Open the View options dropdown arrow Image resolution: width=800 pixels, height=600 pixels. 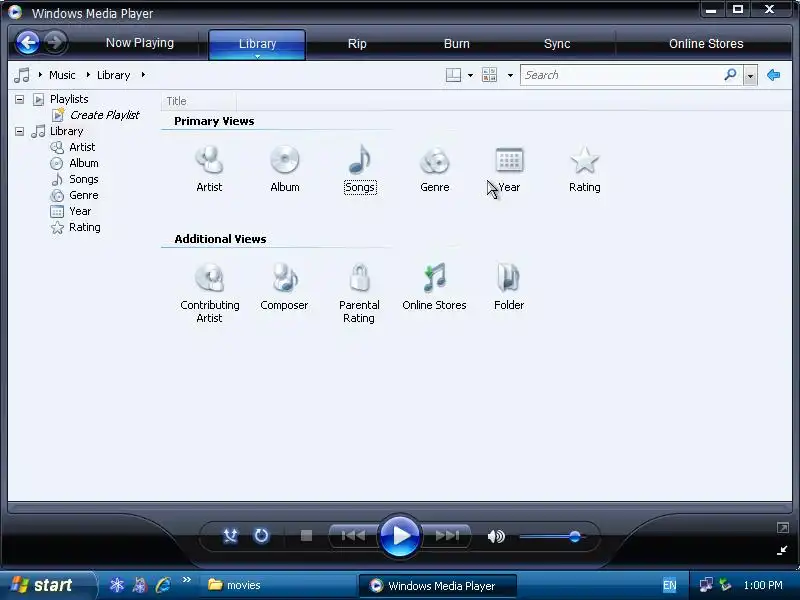click(x=510, y=76)
